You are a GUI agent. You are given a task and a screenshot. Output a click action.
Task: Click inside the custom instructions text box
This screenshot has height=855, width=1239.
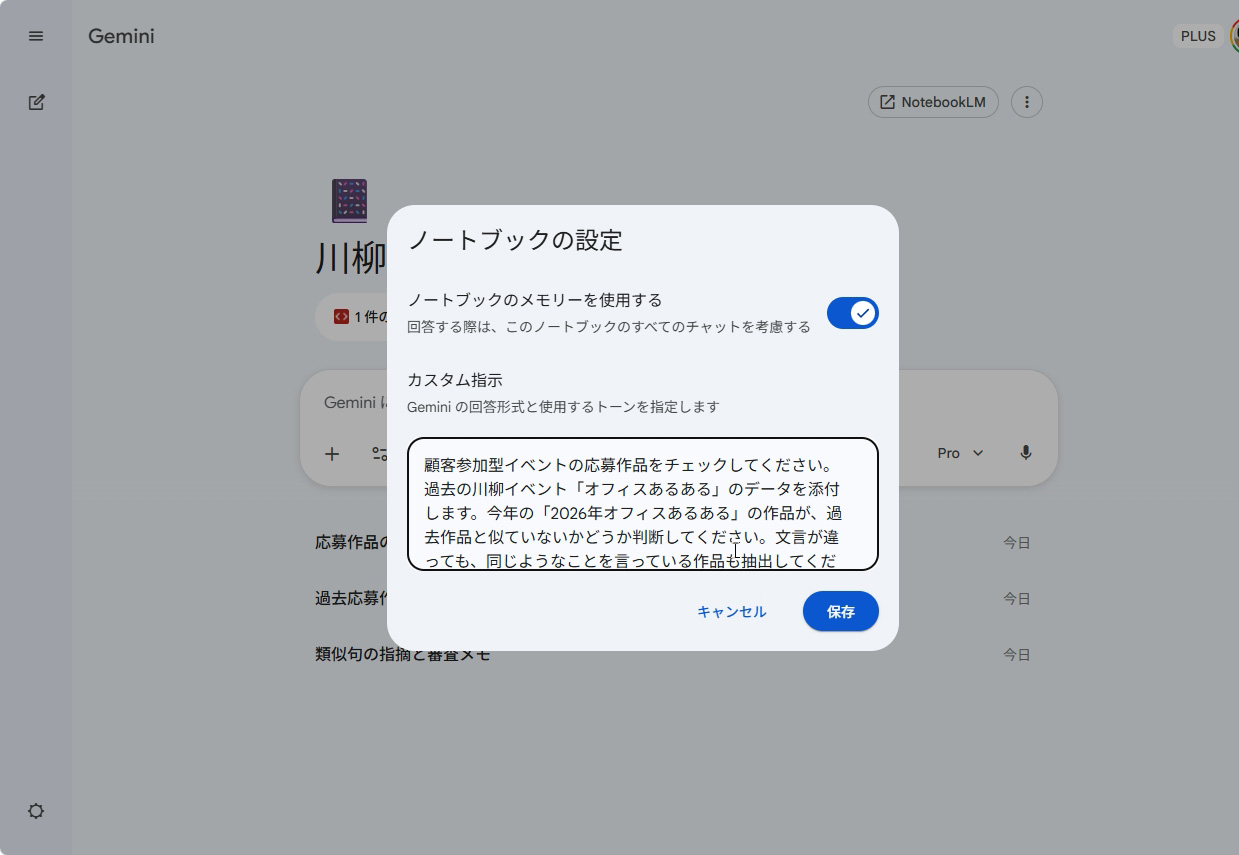[x=643, y=504]
